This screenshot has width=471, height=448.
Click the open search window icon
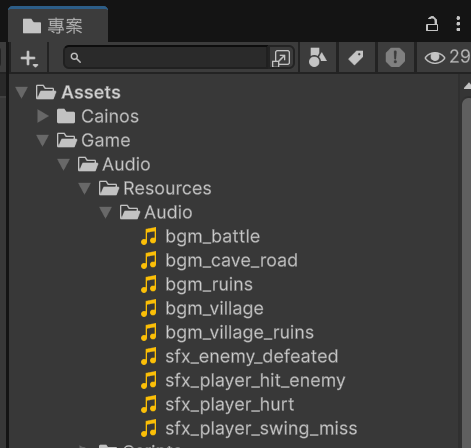(281, 58)
